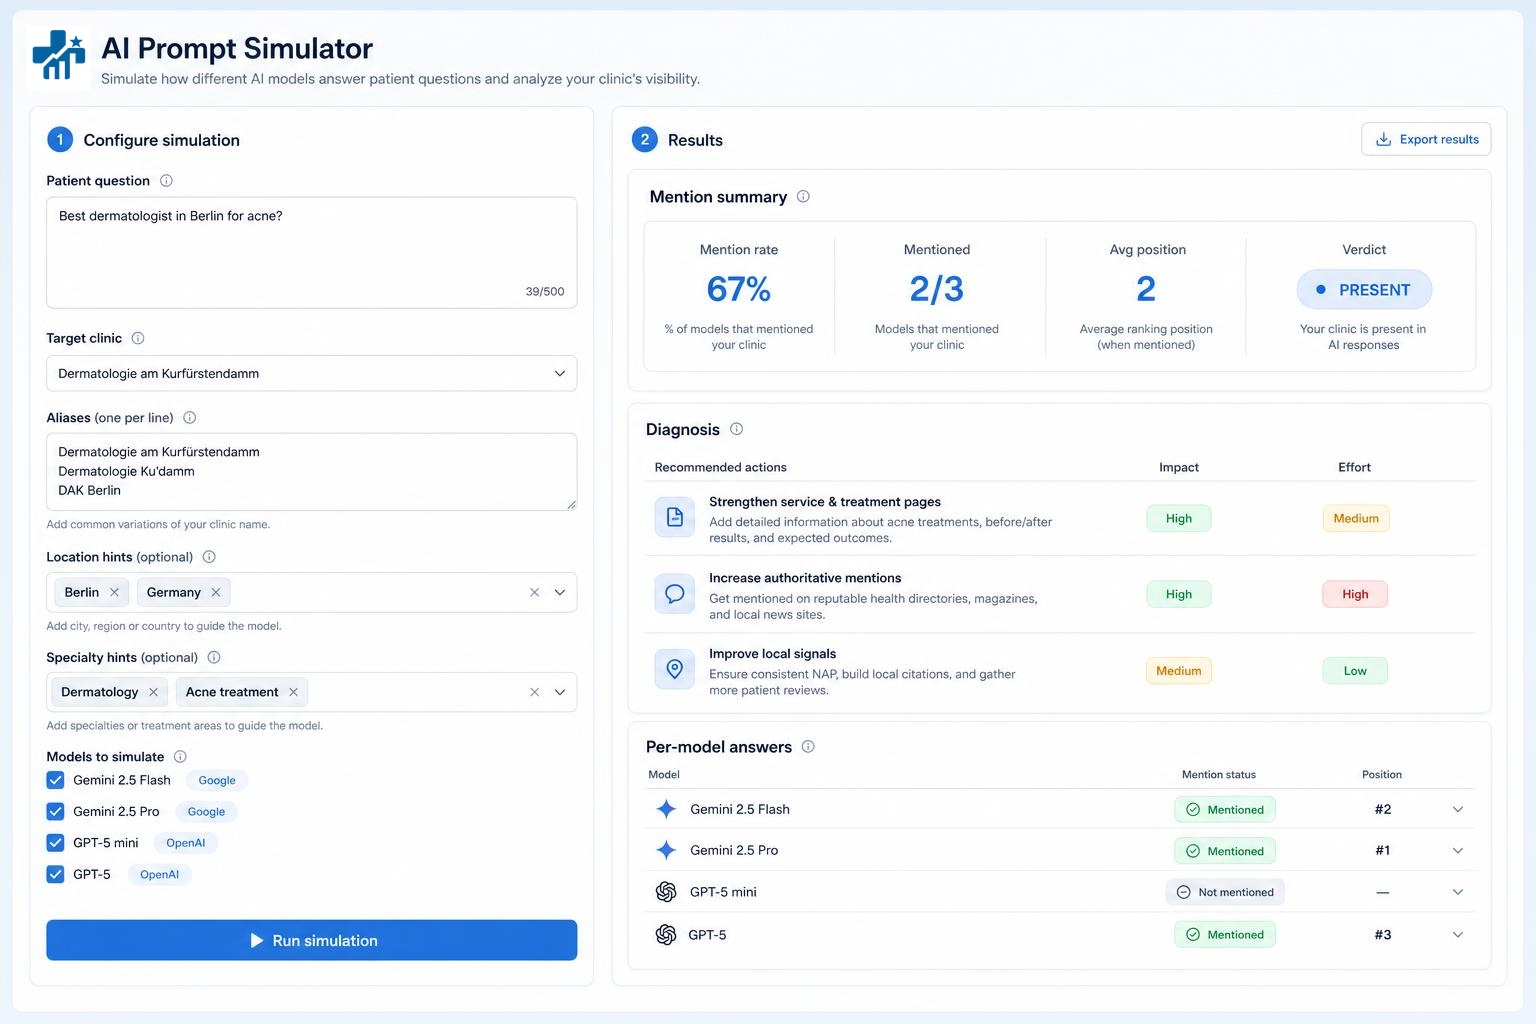This screenshot has width=1536, height=1024.
Task: Click speech bubble icon for authoritative mentions
Action: (675, 594)
